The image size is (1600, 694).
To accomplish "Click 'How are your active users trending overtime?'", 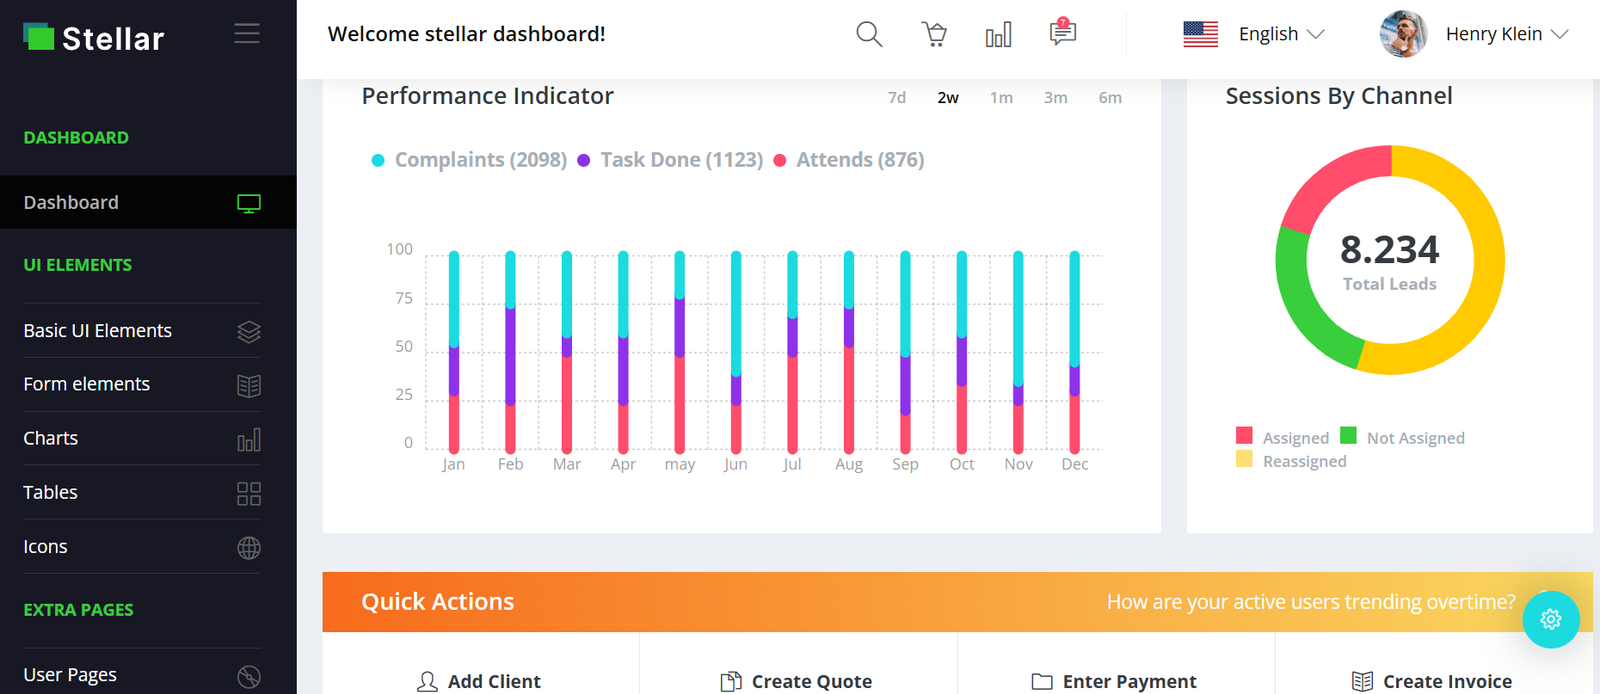I will tap(1311, 602).
